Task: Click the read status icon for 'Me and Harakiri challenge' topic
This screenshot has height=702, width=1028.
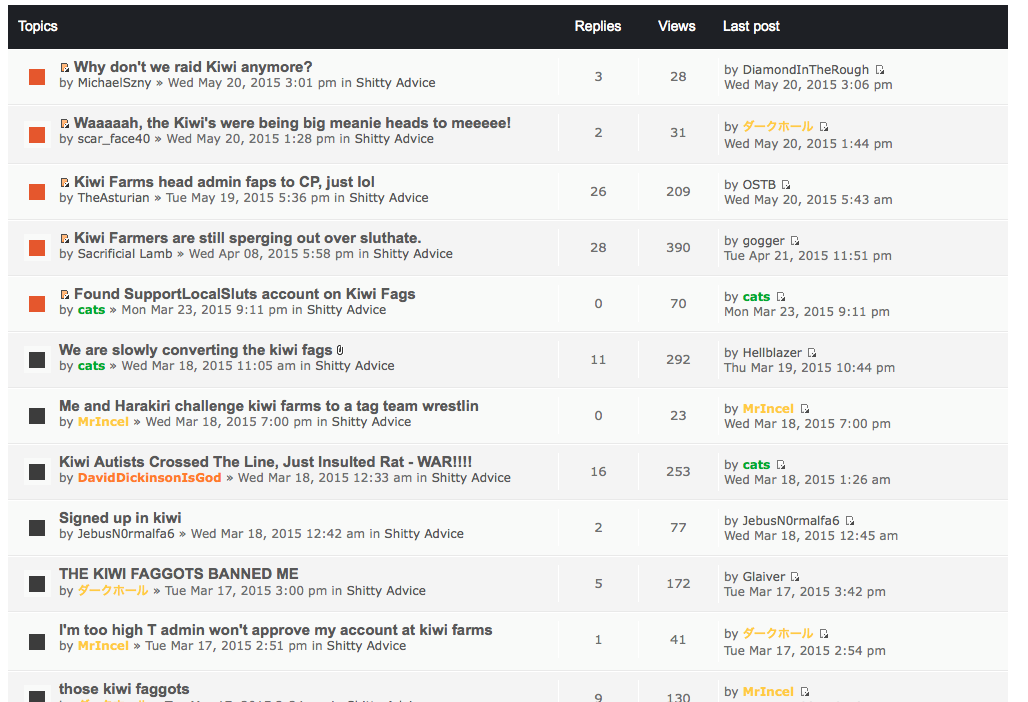Action: [37, 416]
